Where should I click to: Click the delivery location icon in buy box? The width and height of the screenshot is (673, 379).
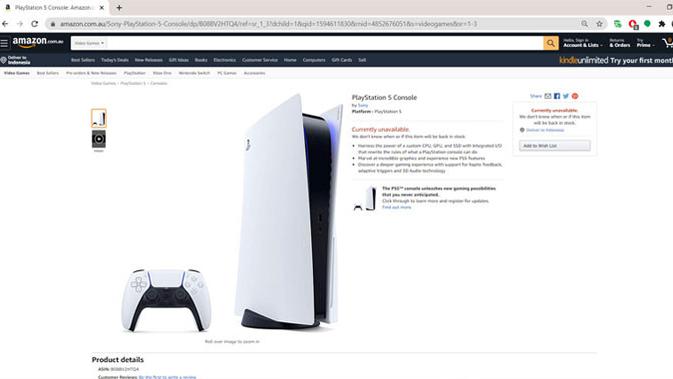click(522, 130)
